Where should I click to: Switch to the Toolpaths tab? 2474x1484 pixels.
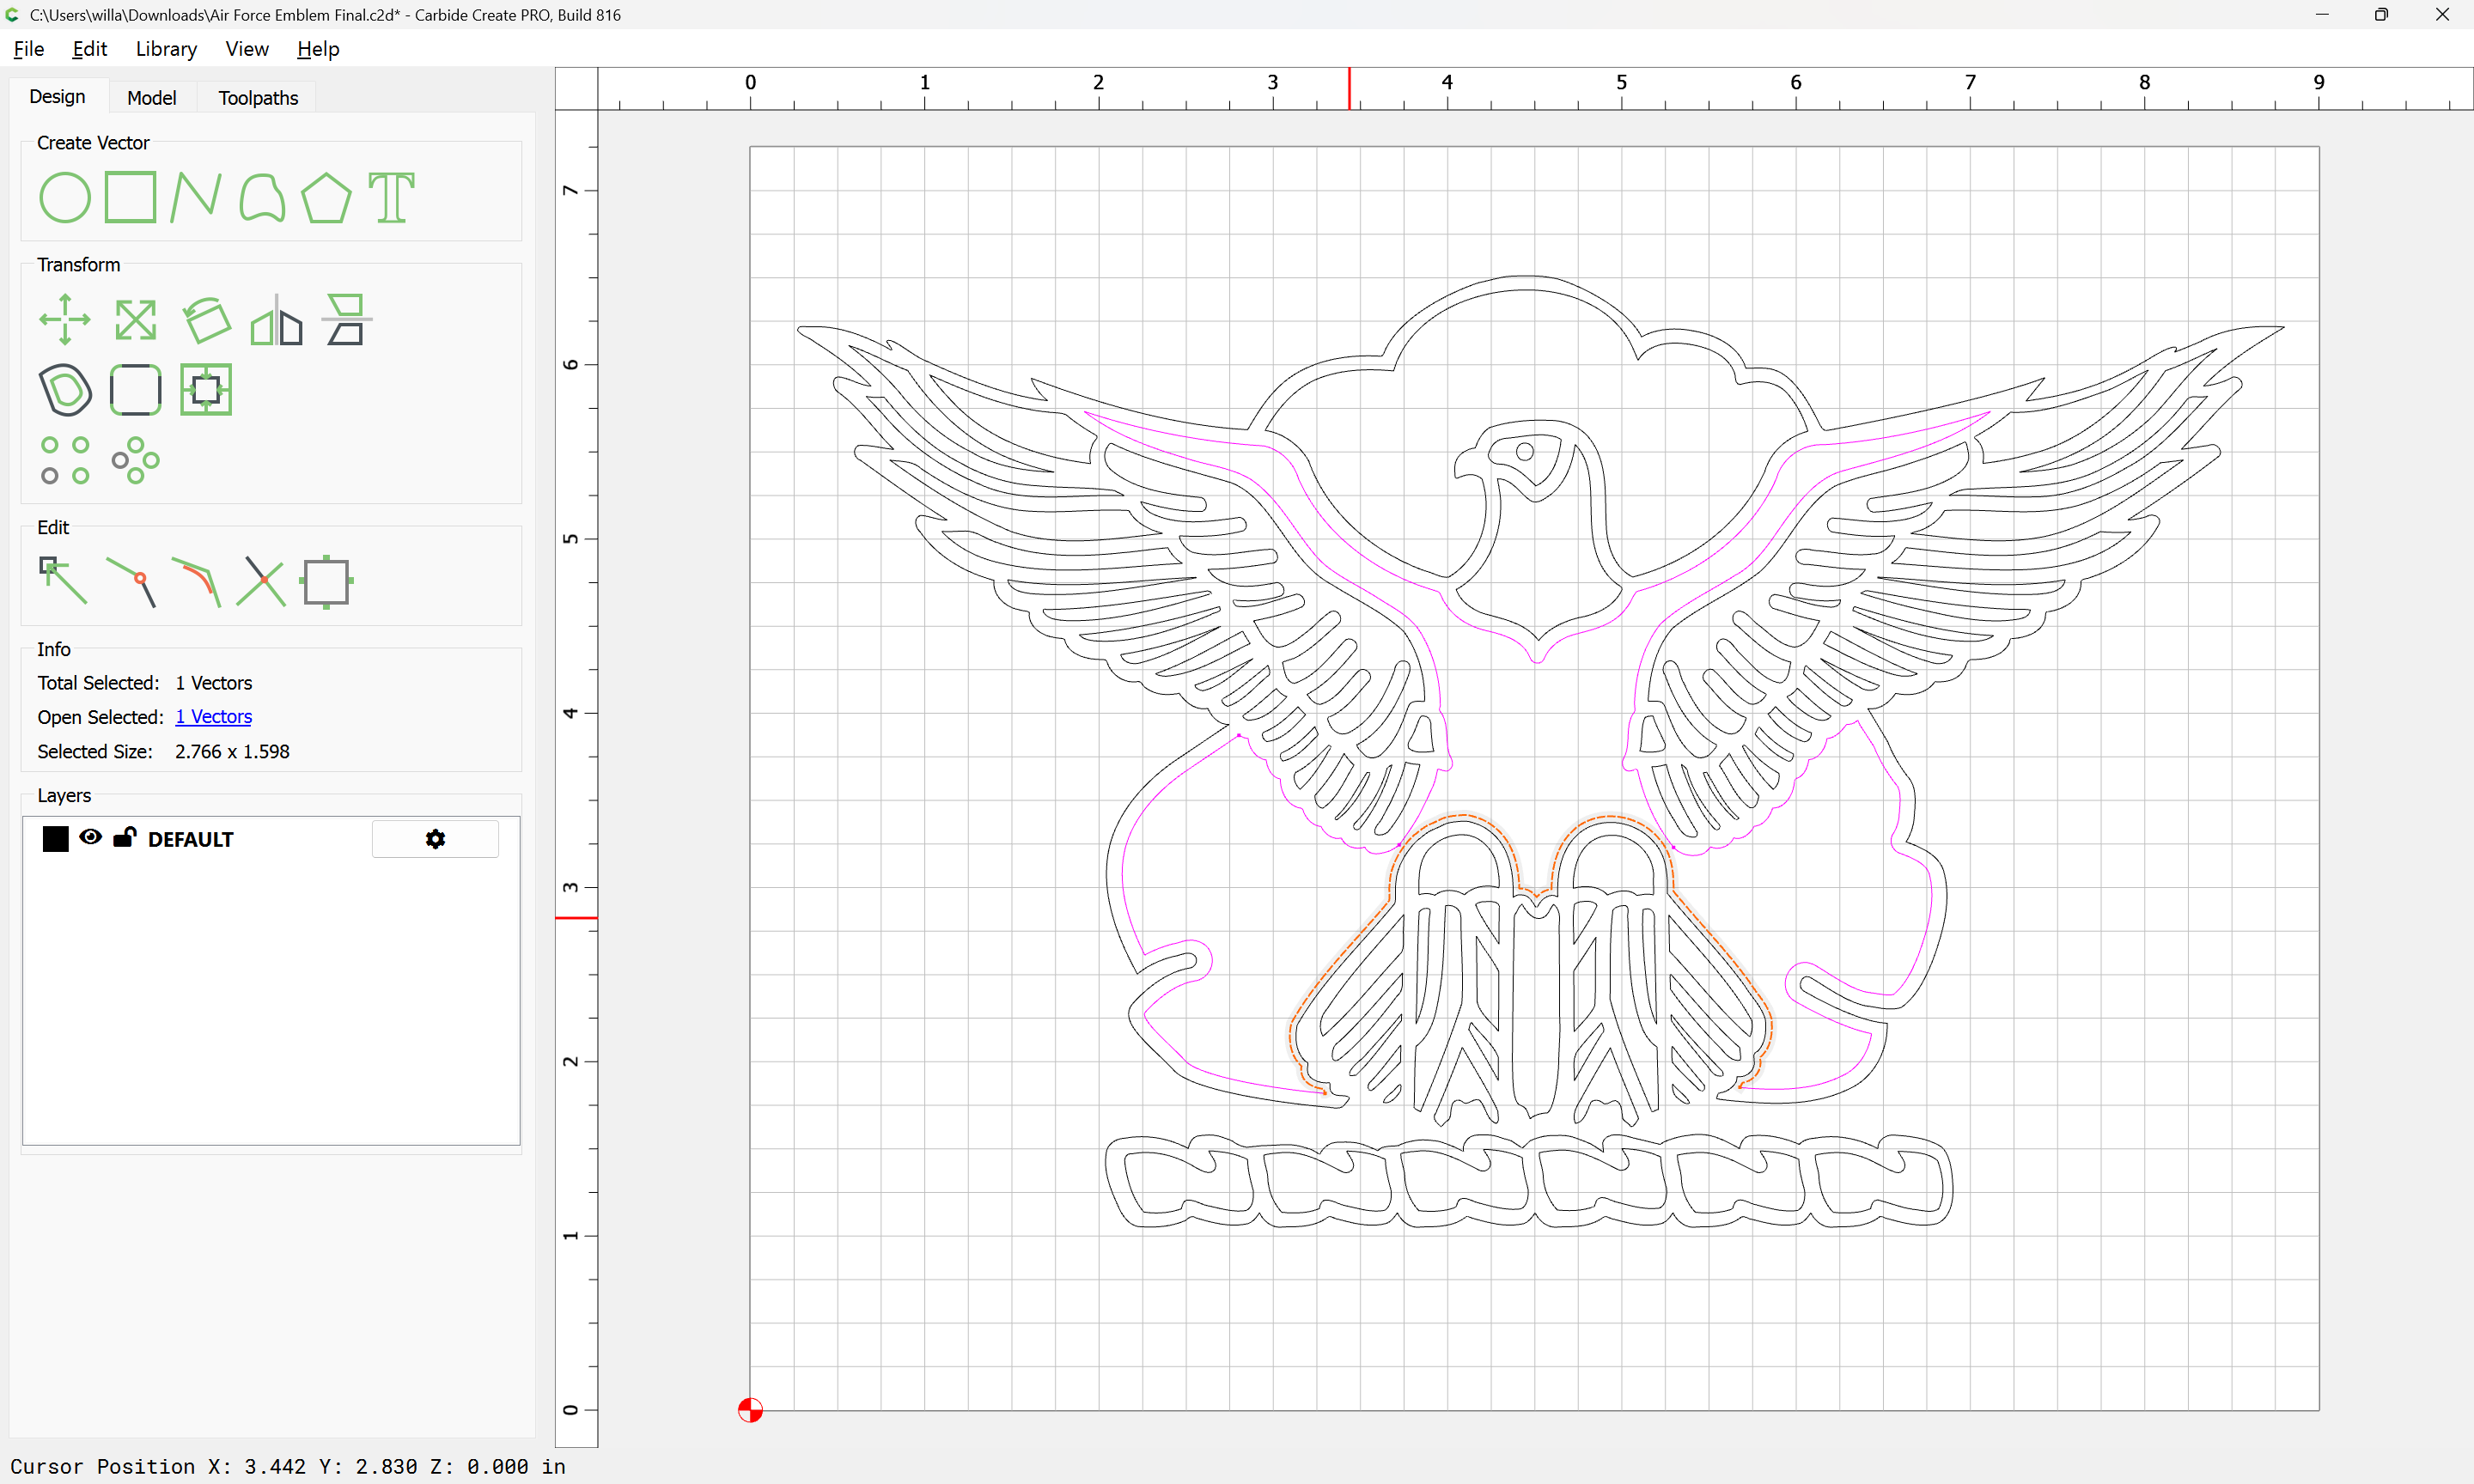[258, 98]
